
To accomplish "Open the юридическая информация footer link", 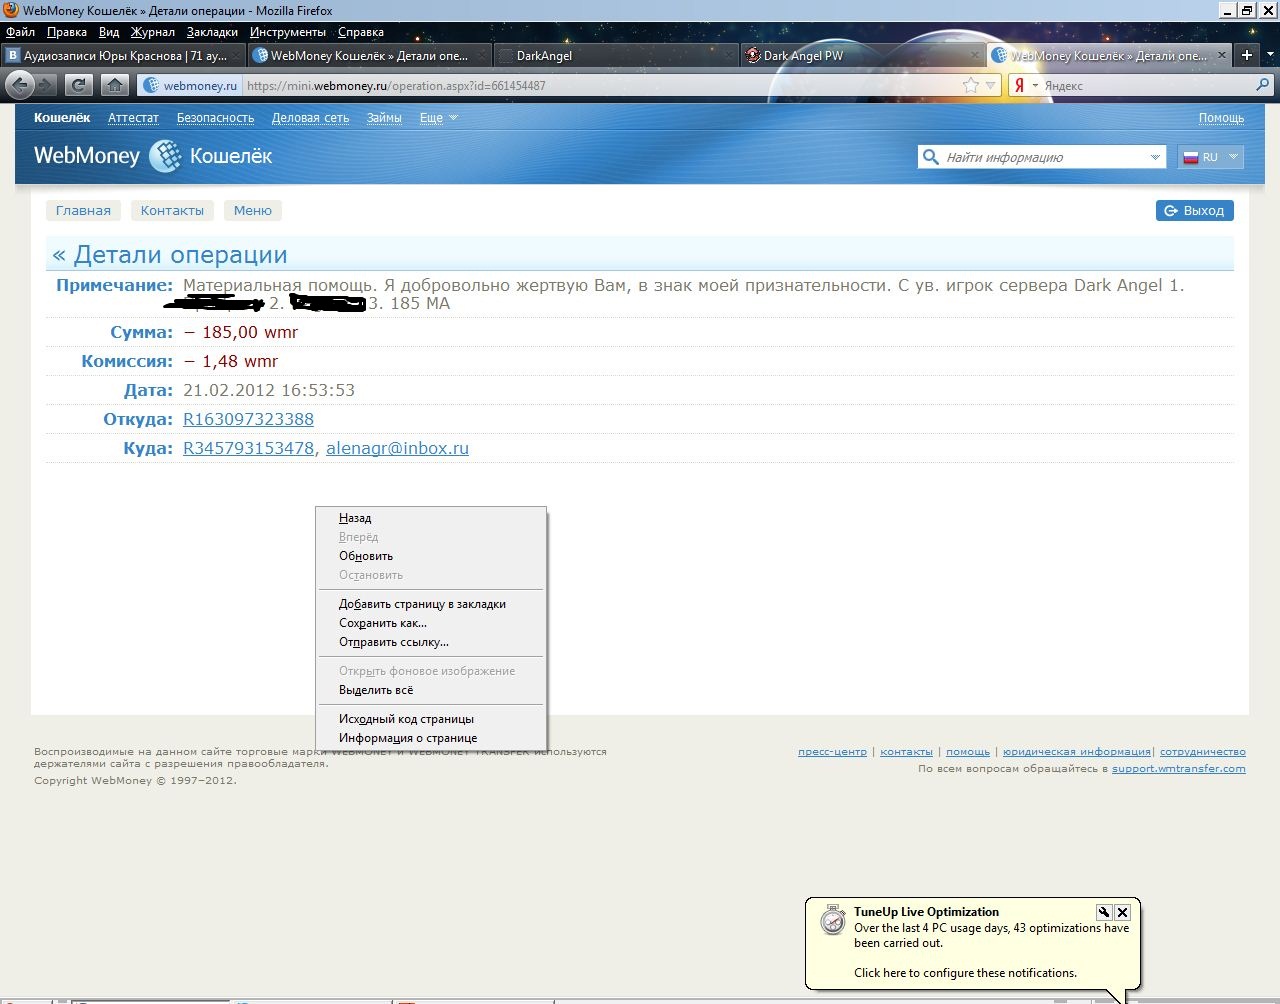I will (x=1076, y=752).
